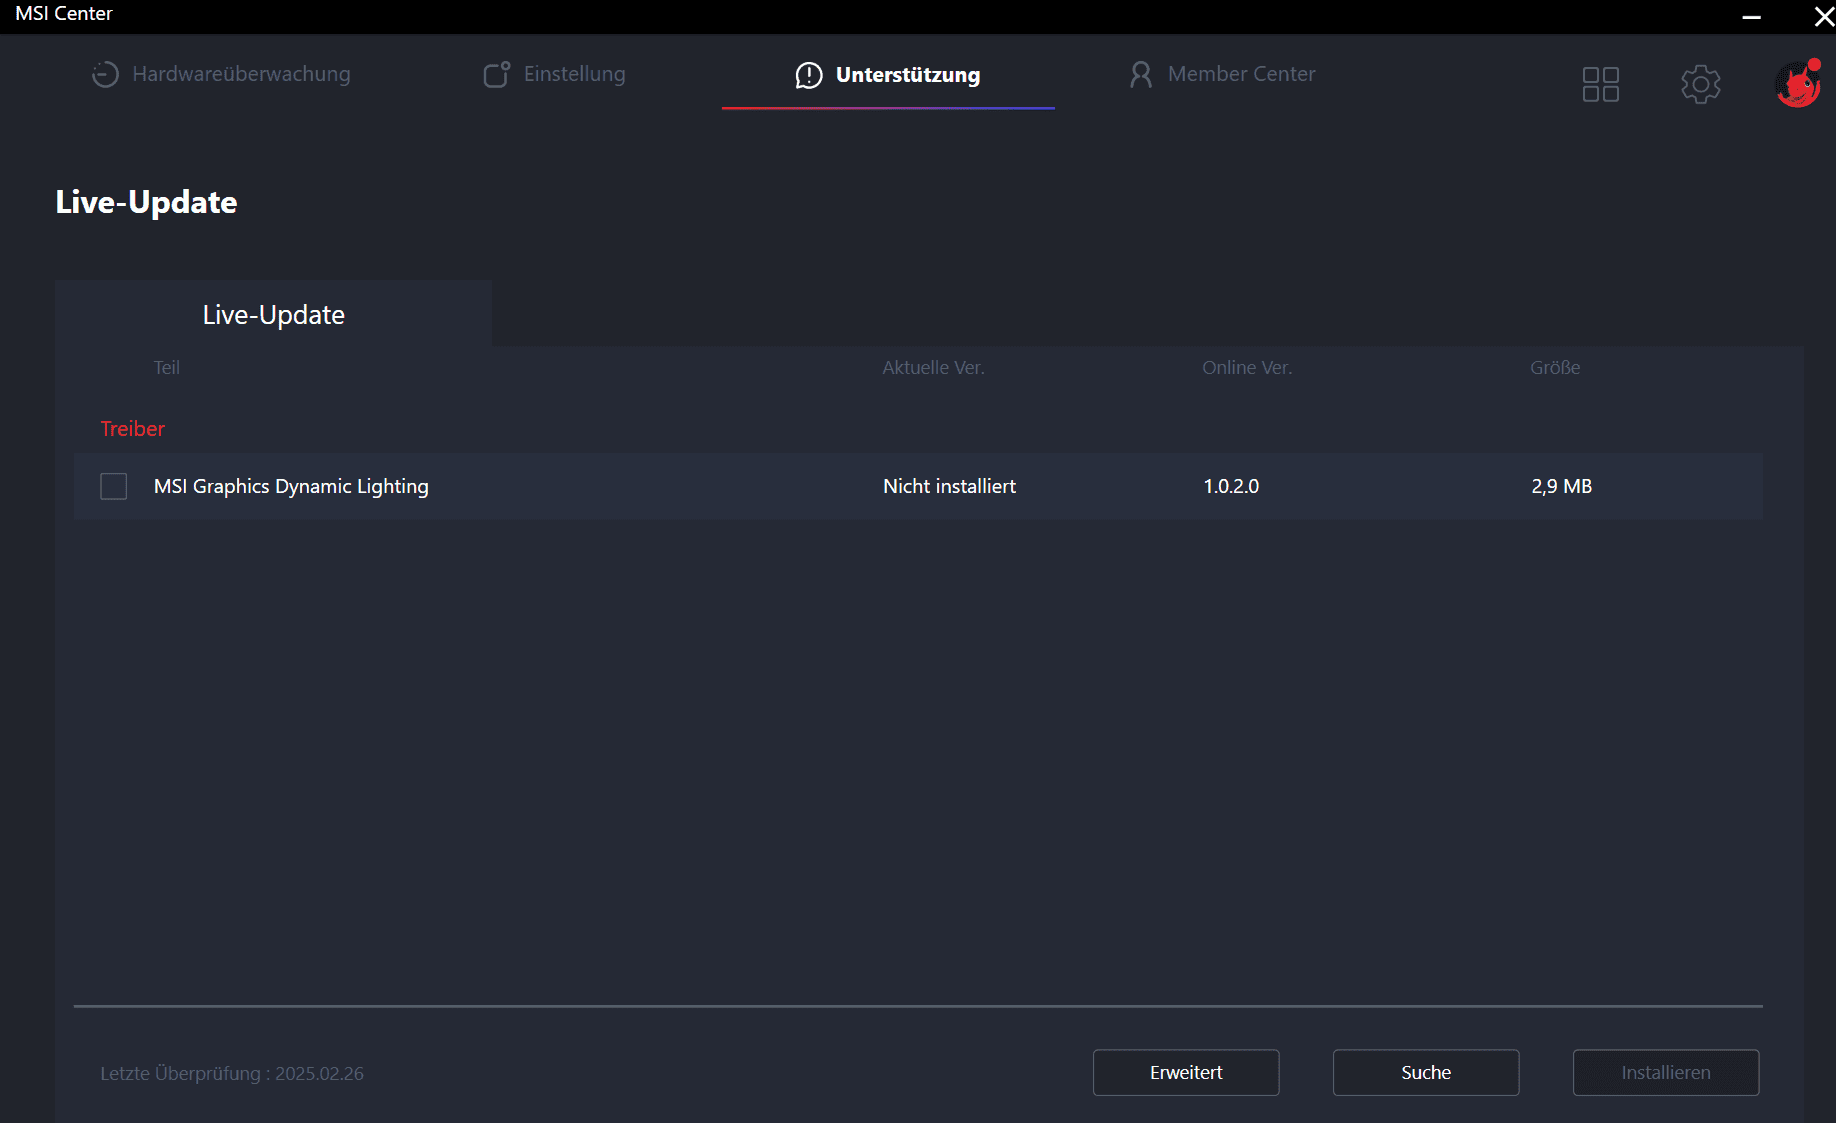This screenshot has height=1123, width=1836.
Task: Click the Member Center person icon
Action: point(1141,75)
